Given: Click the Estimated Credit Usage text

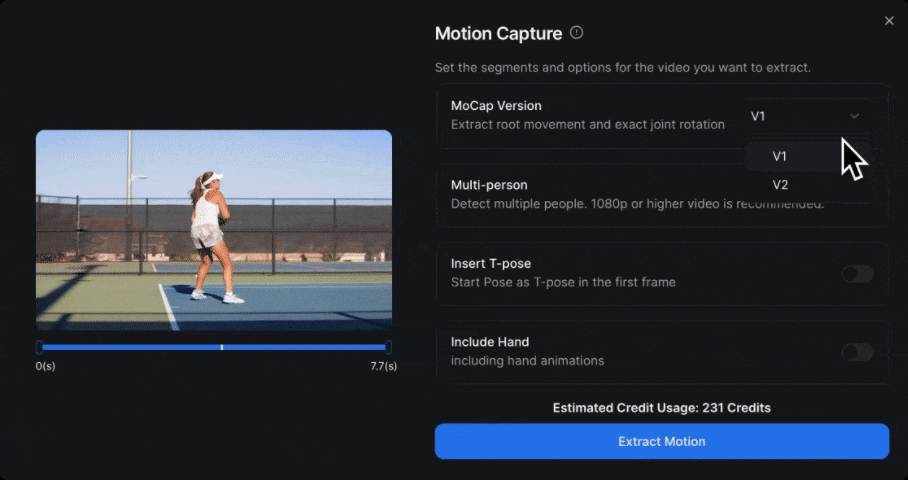Looking at the screenshot, I should click(661, 408).
